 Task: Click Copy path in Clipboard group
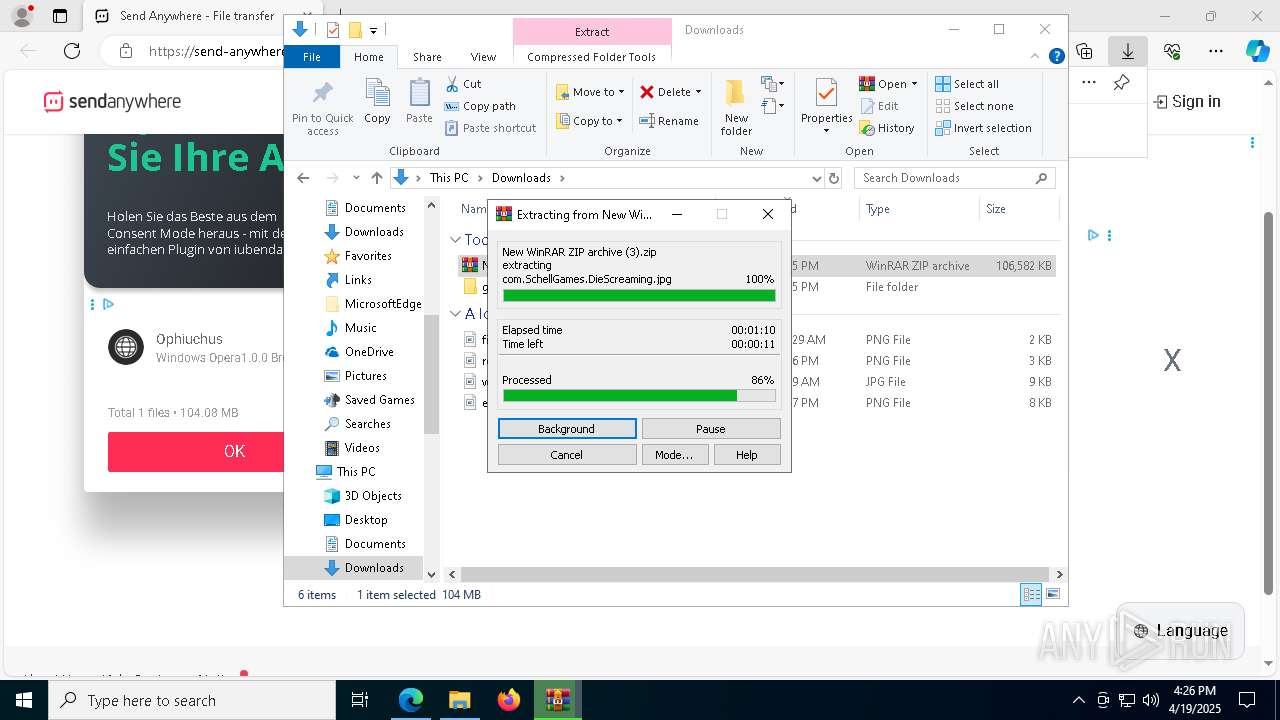(x=480, y=106)
